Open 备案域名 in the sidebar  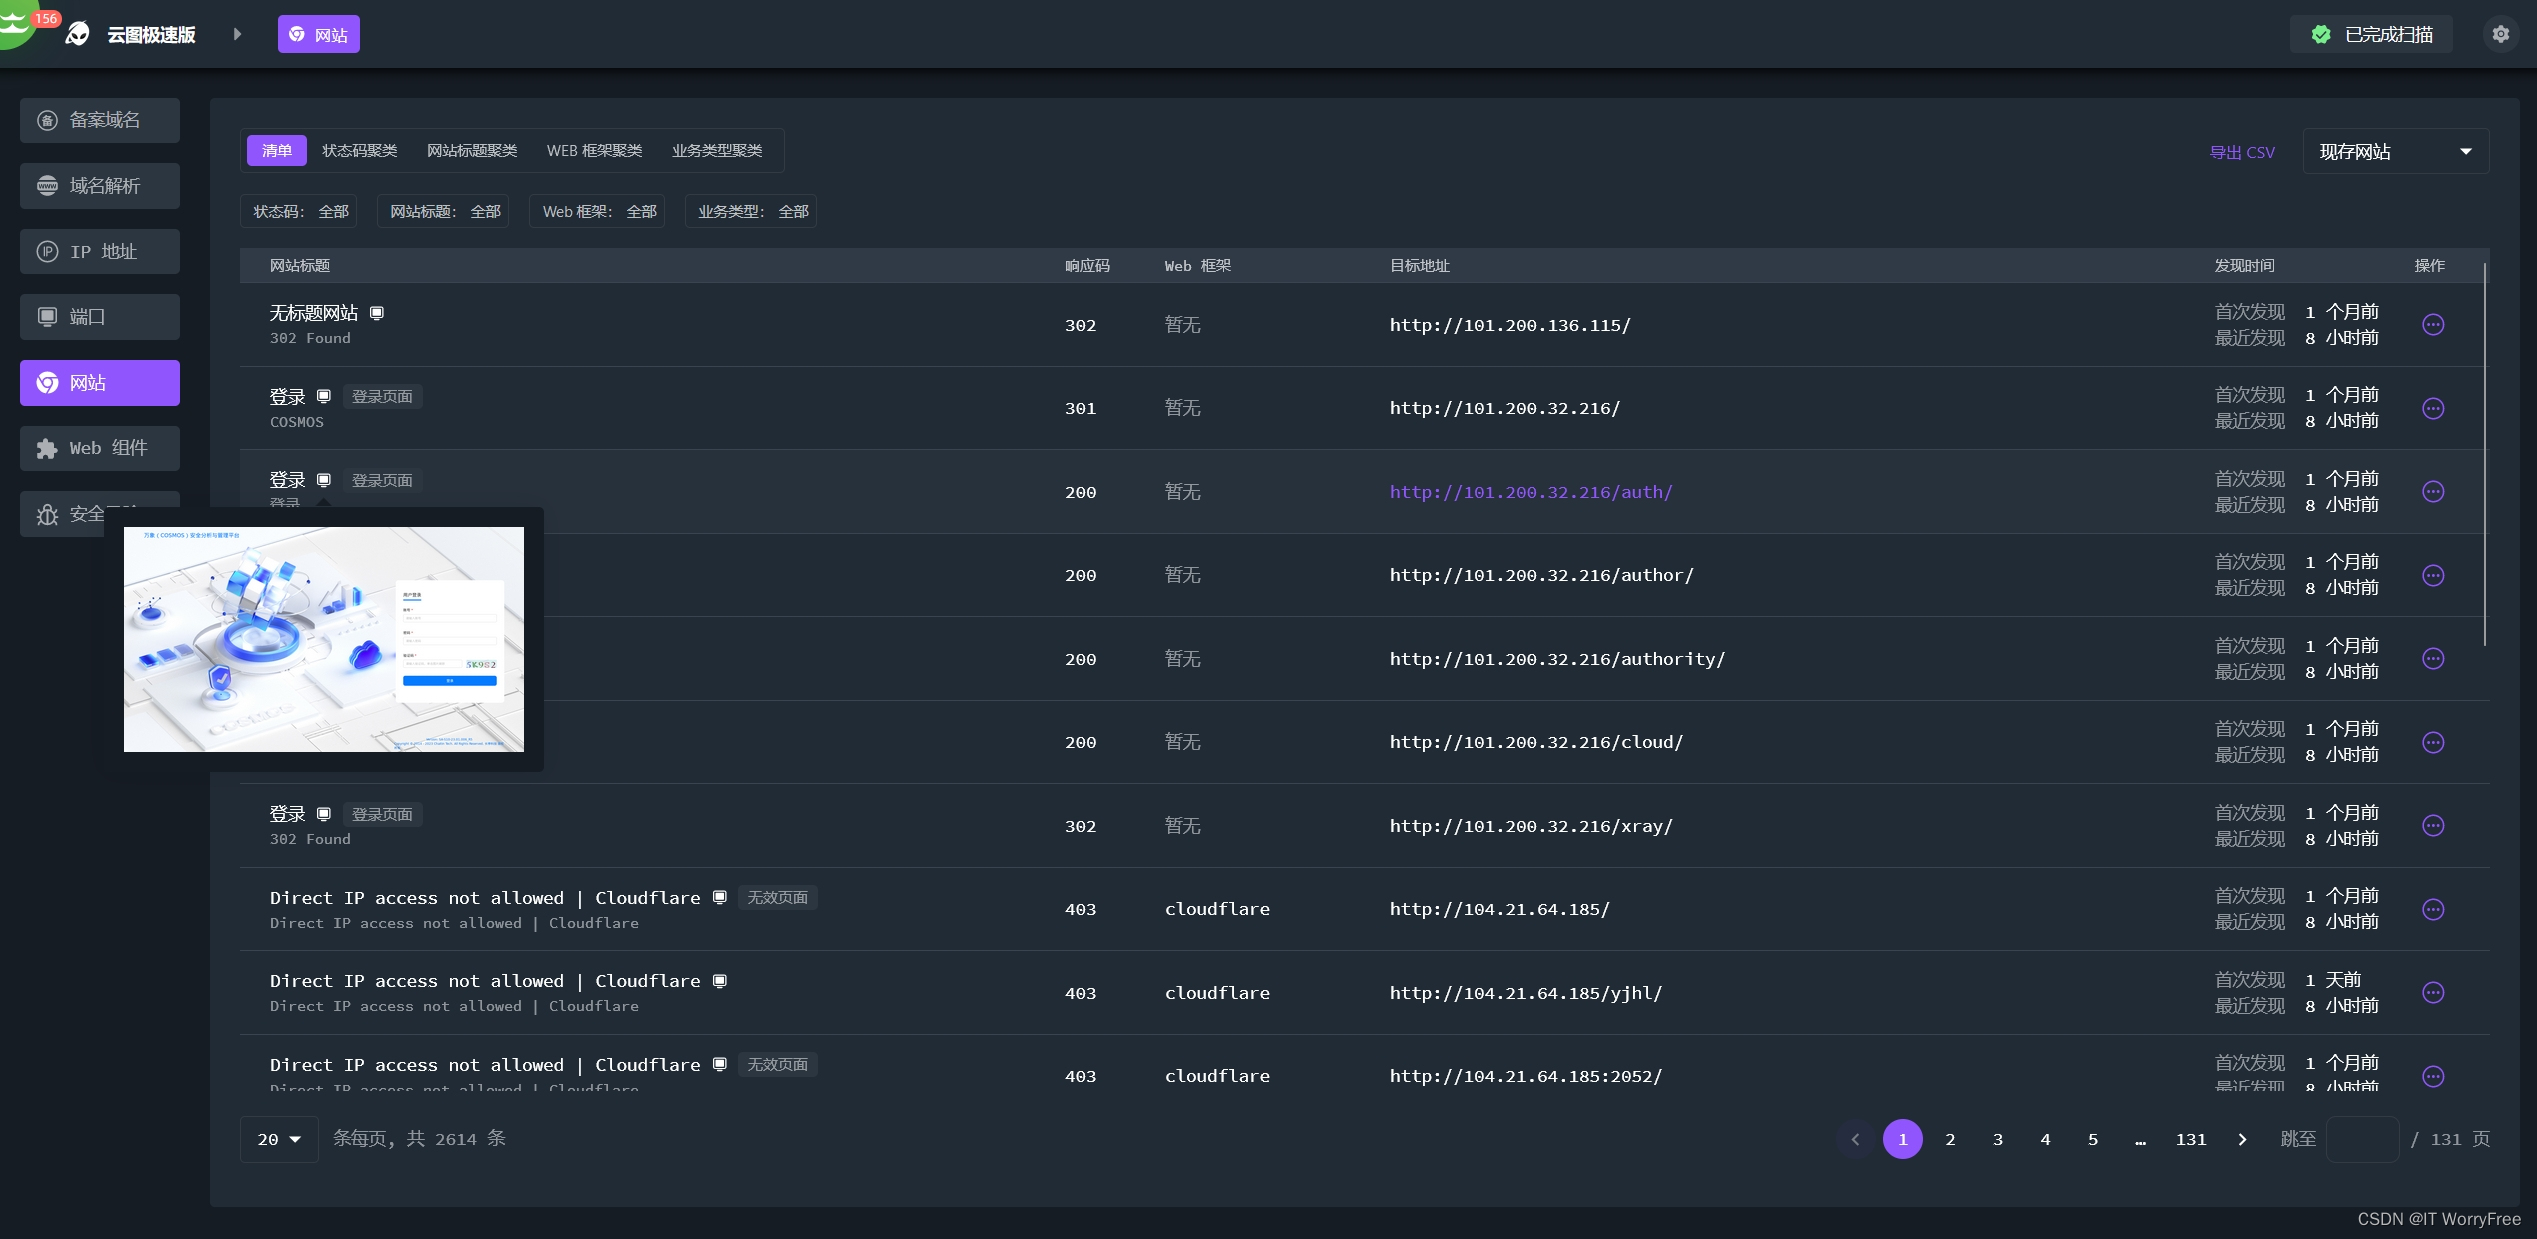100,120
